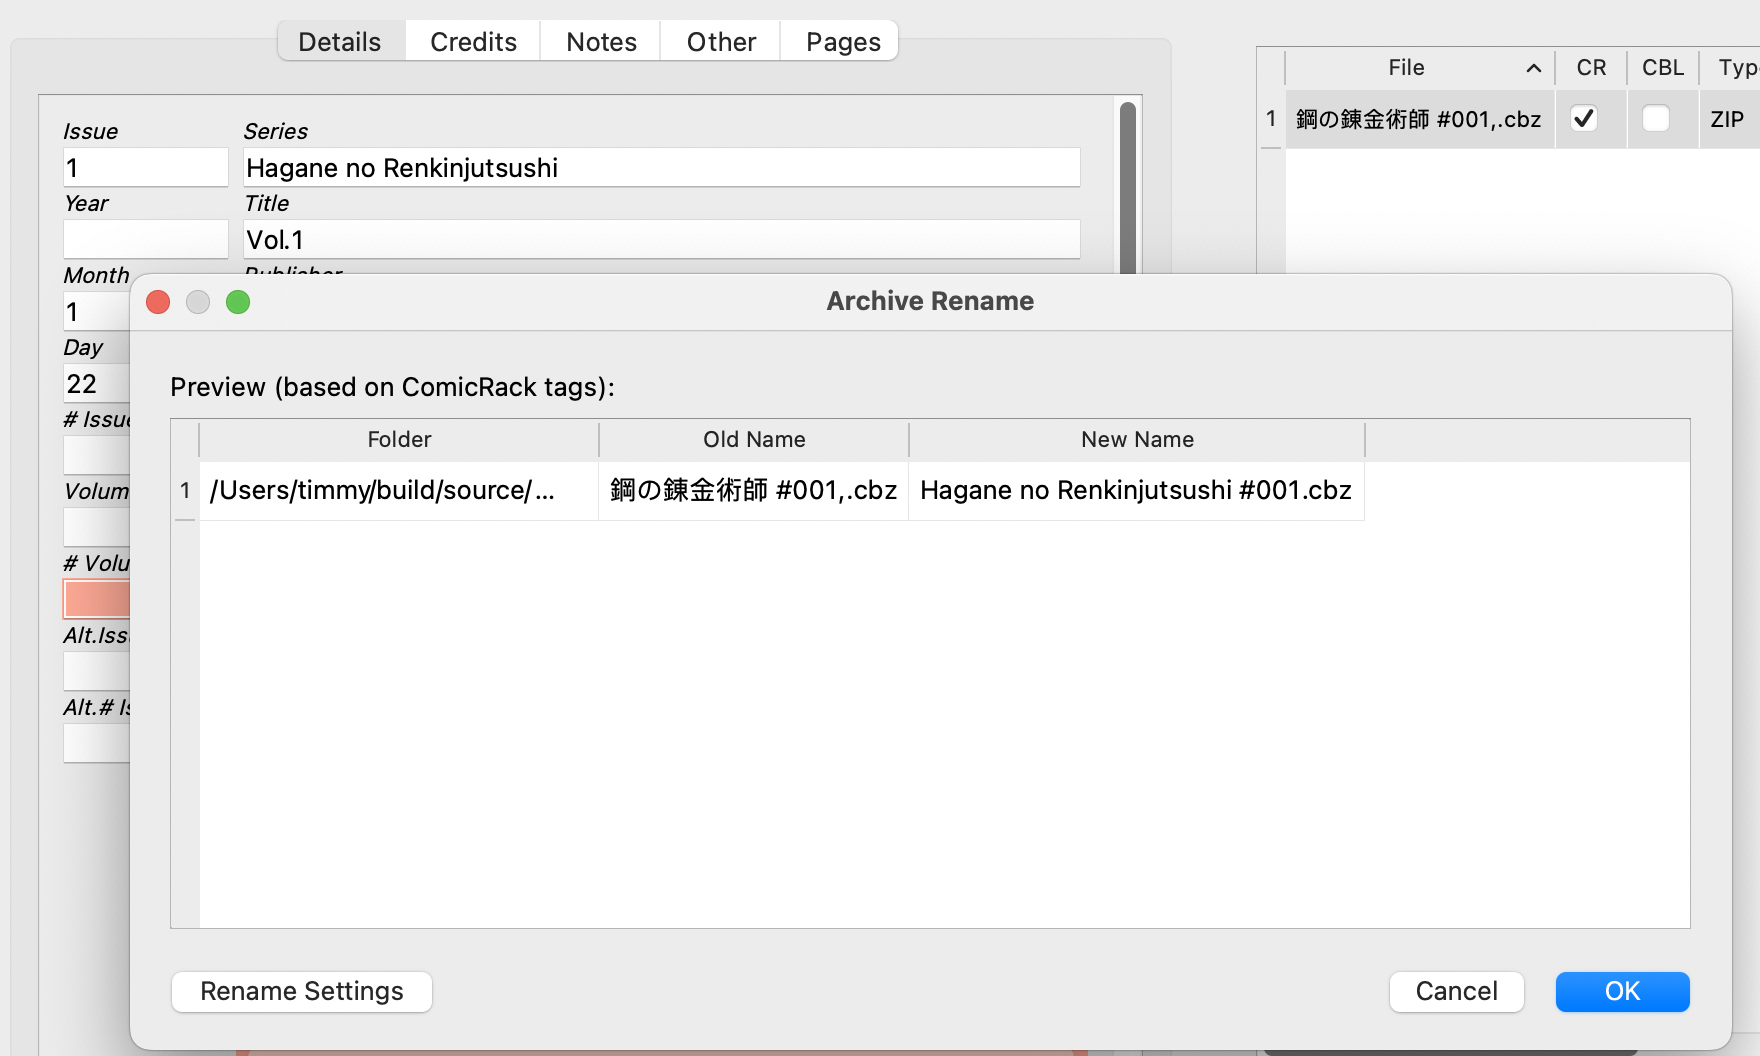This screenshot has width=1760, height=1056.
Task: Cancel the Archive Rename dialog
Action: click(1456, 991)
